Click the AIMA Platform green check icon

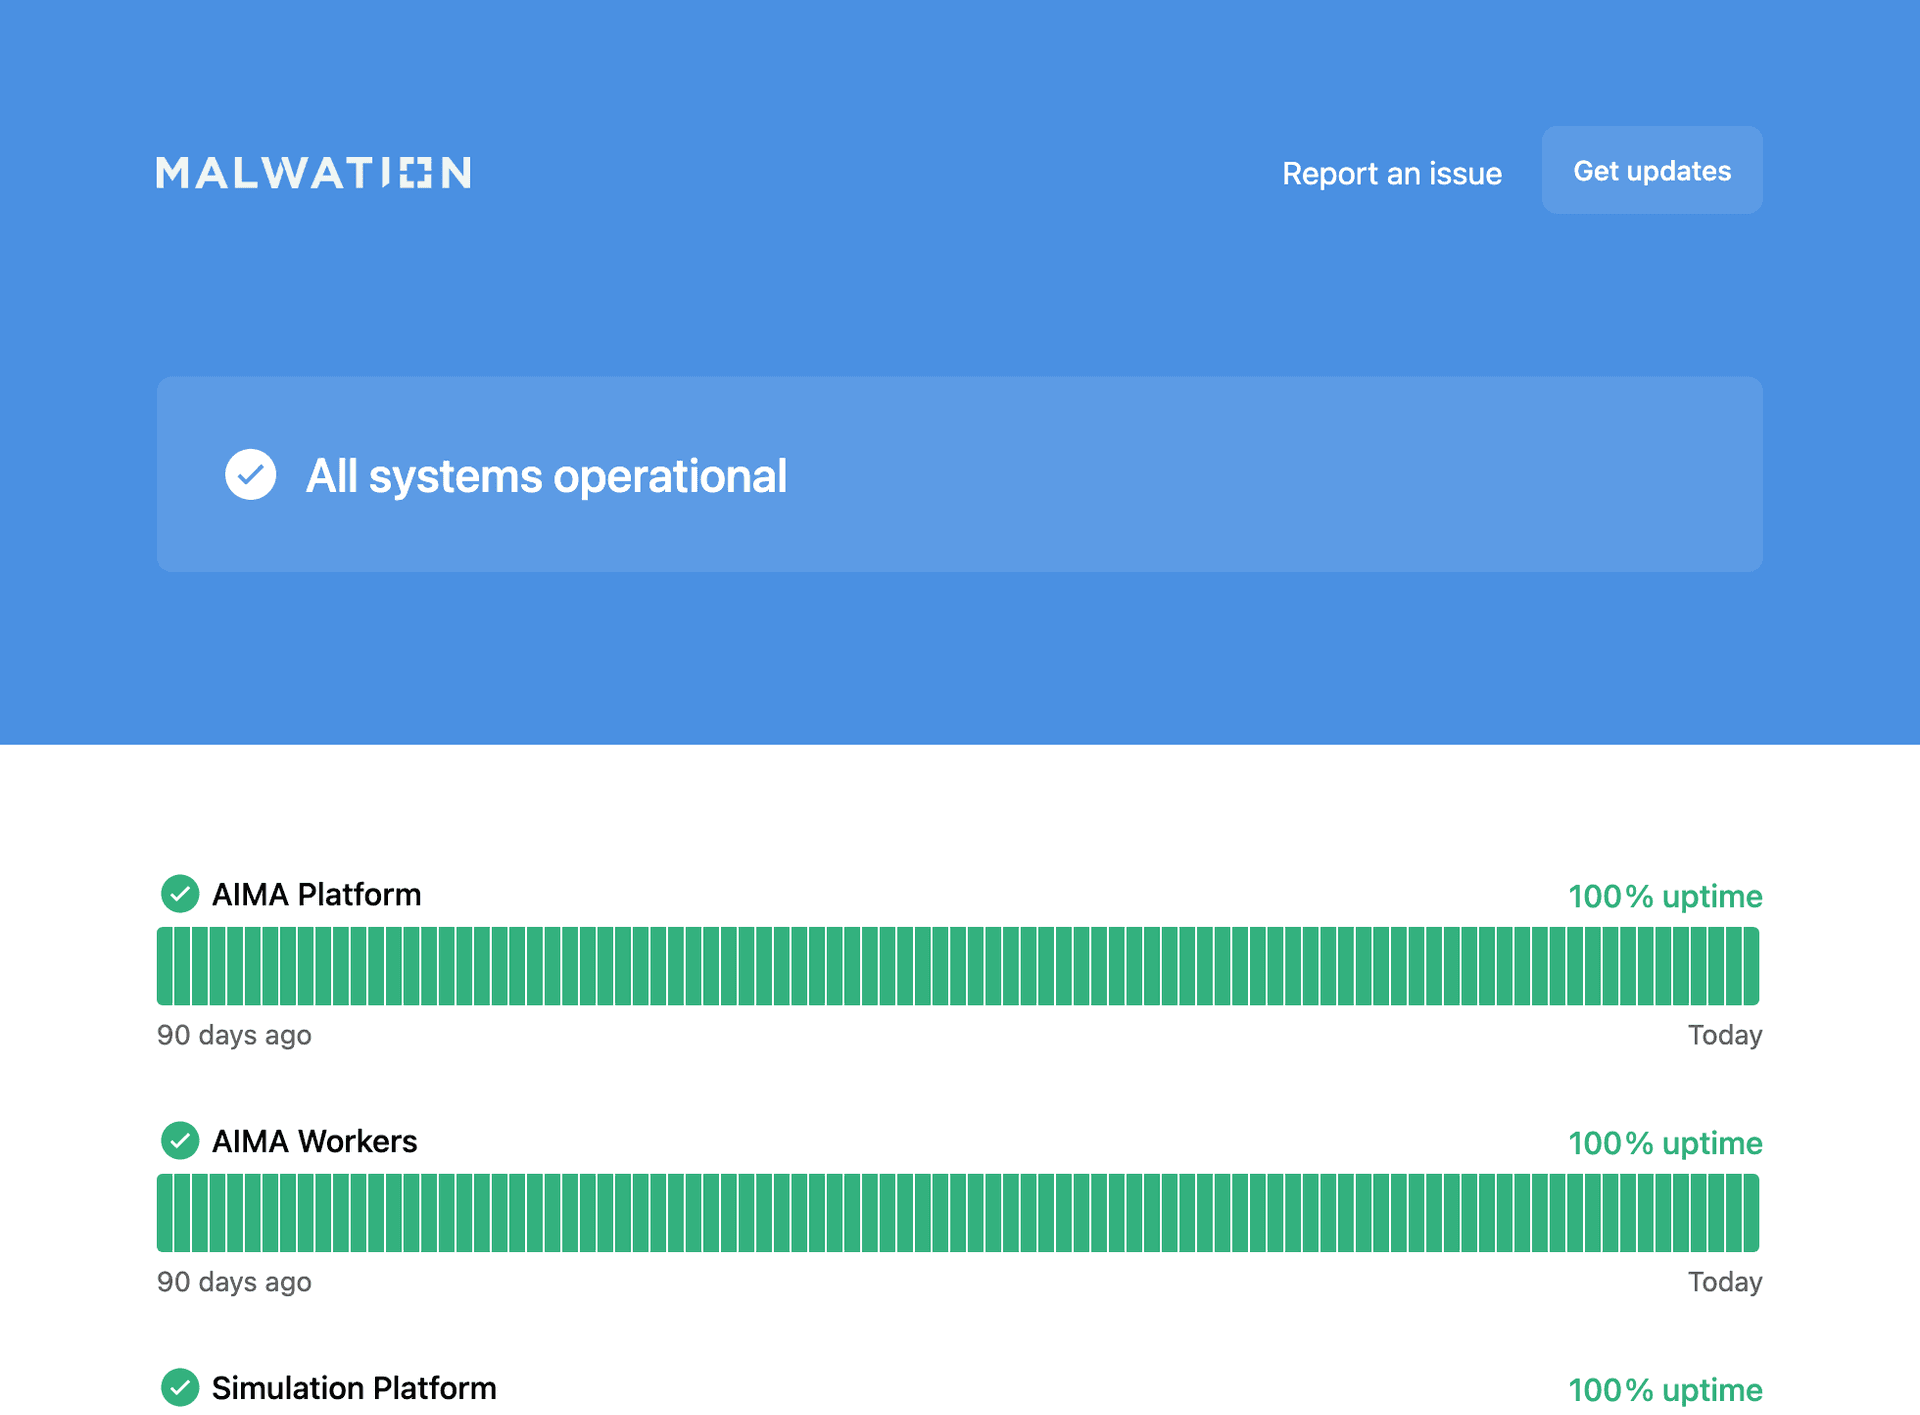(180, 893)
